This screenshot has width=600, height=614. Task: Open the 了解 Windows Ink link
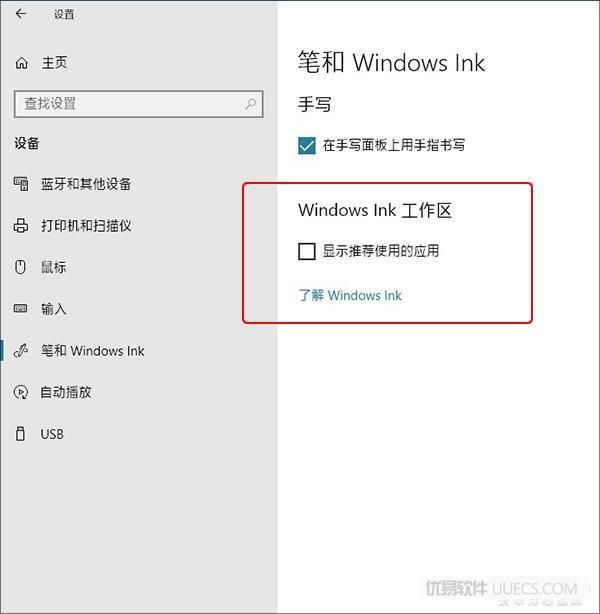[x=350, y=295]
